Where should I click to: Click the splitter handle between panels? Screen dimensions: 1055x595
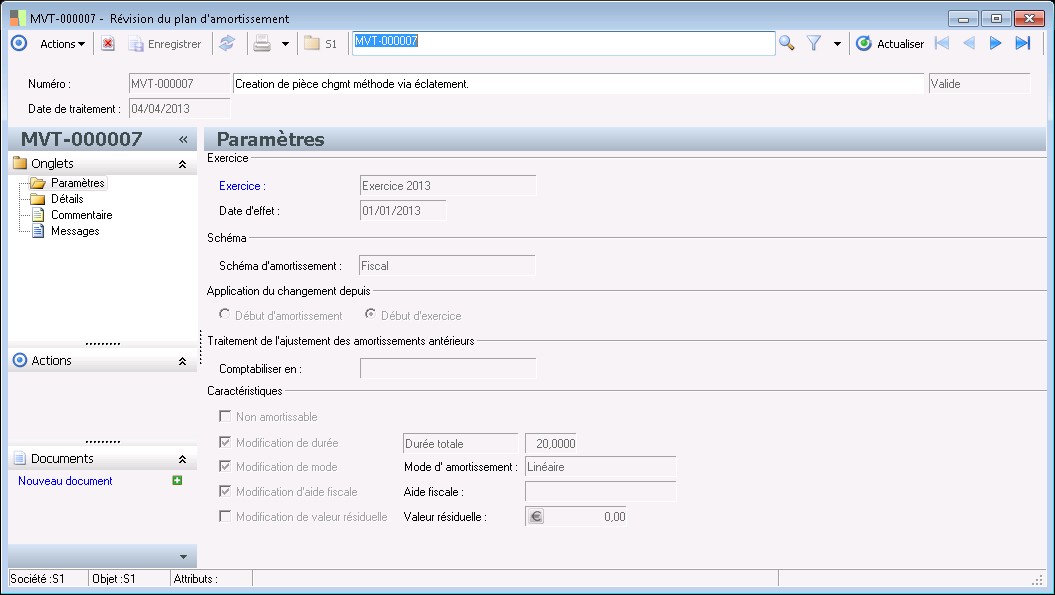tap(201, 347)
